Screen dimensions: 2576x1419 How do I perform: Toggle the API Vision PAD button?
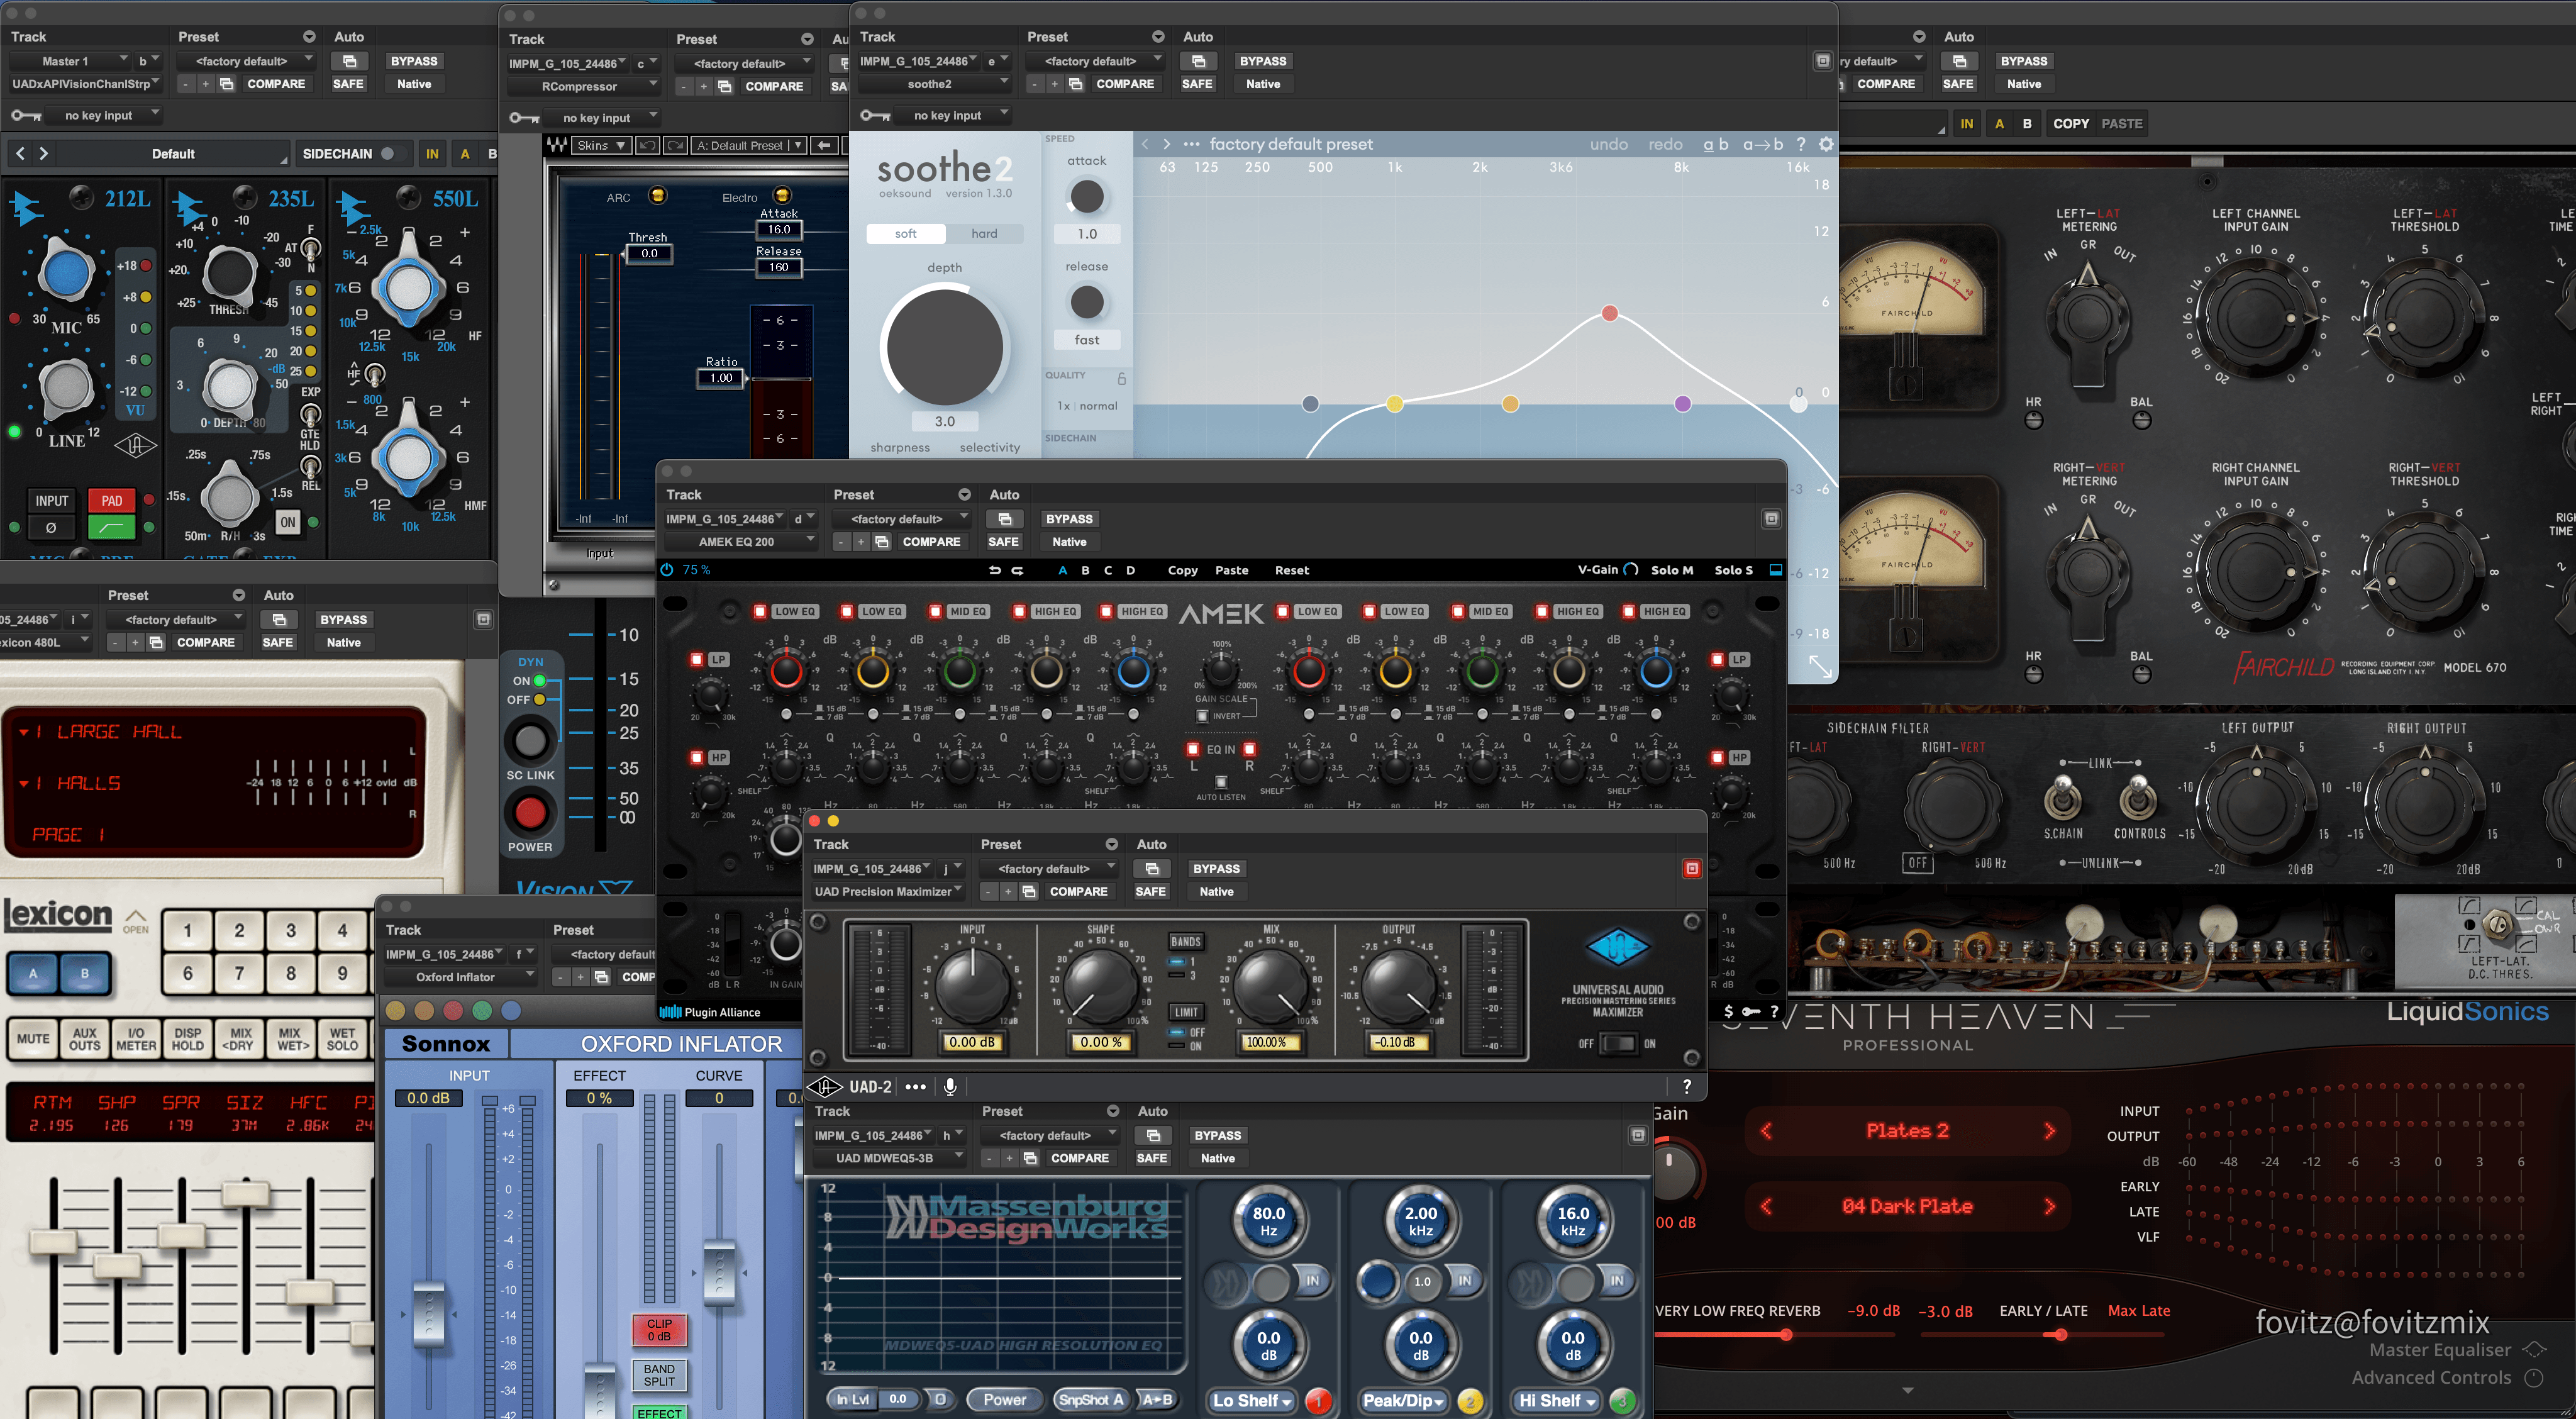(111, 501)
